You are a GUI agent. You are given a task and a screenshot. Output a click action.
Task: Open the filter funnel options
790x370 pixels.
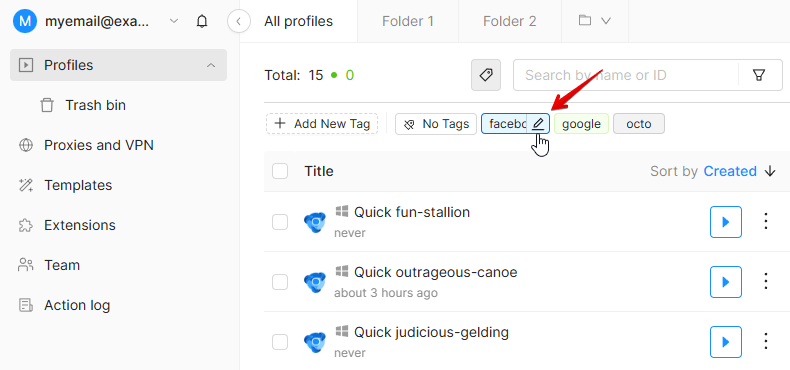pos(759,75)
